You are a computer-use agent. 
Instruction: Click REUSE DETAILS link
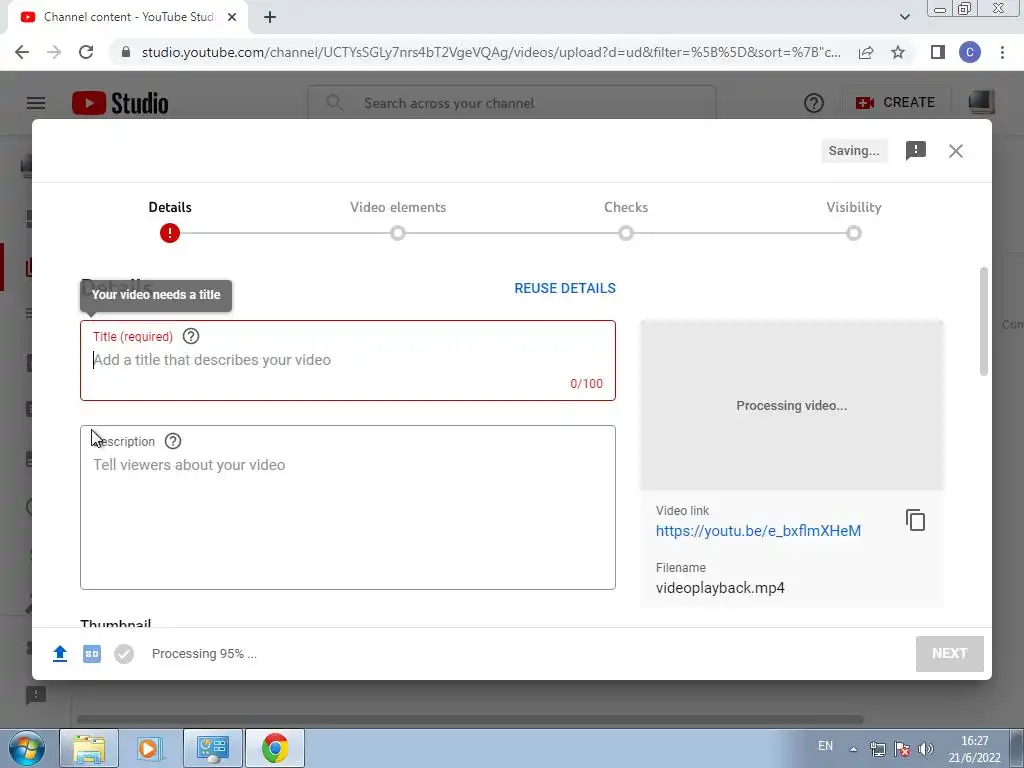(x=565, y=288)
